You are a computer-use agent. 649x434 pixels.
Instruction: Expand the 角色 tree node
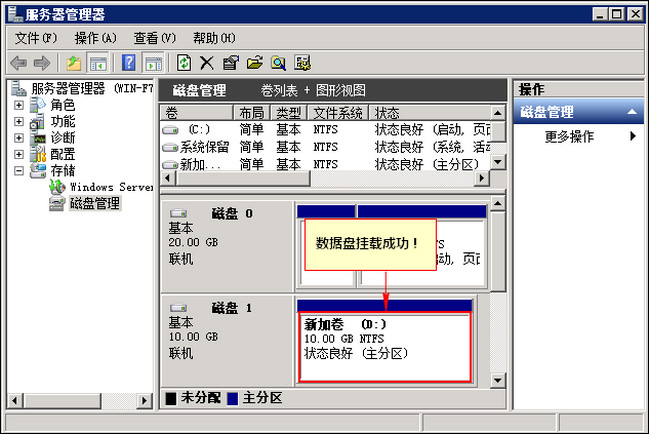[x=19, y=105]
